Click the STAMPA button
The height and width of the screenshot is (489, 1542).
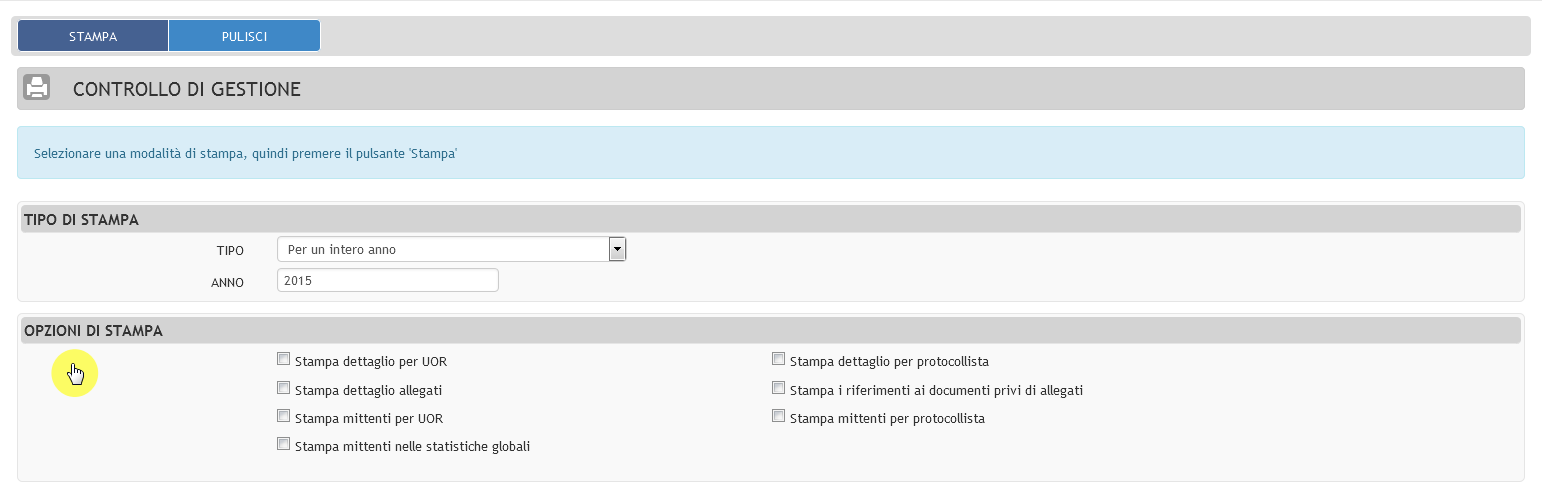[93, 36]
